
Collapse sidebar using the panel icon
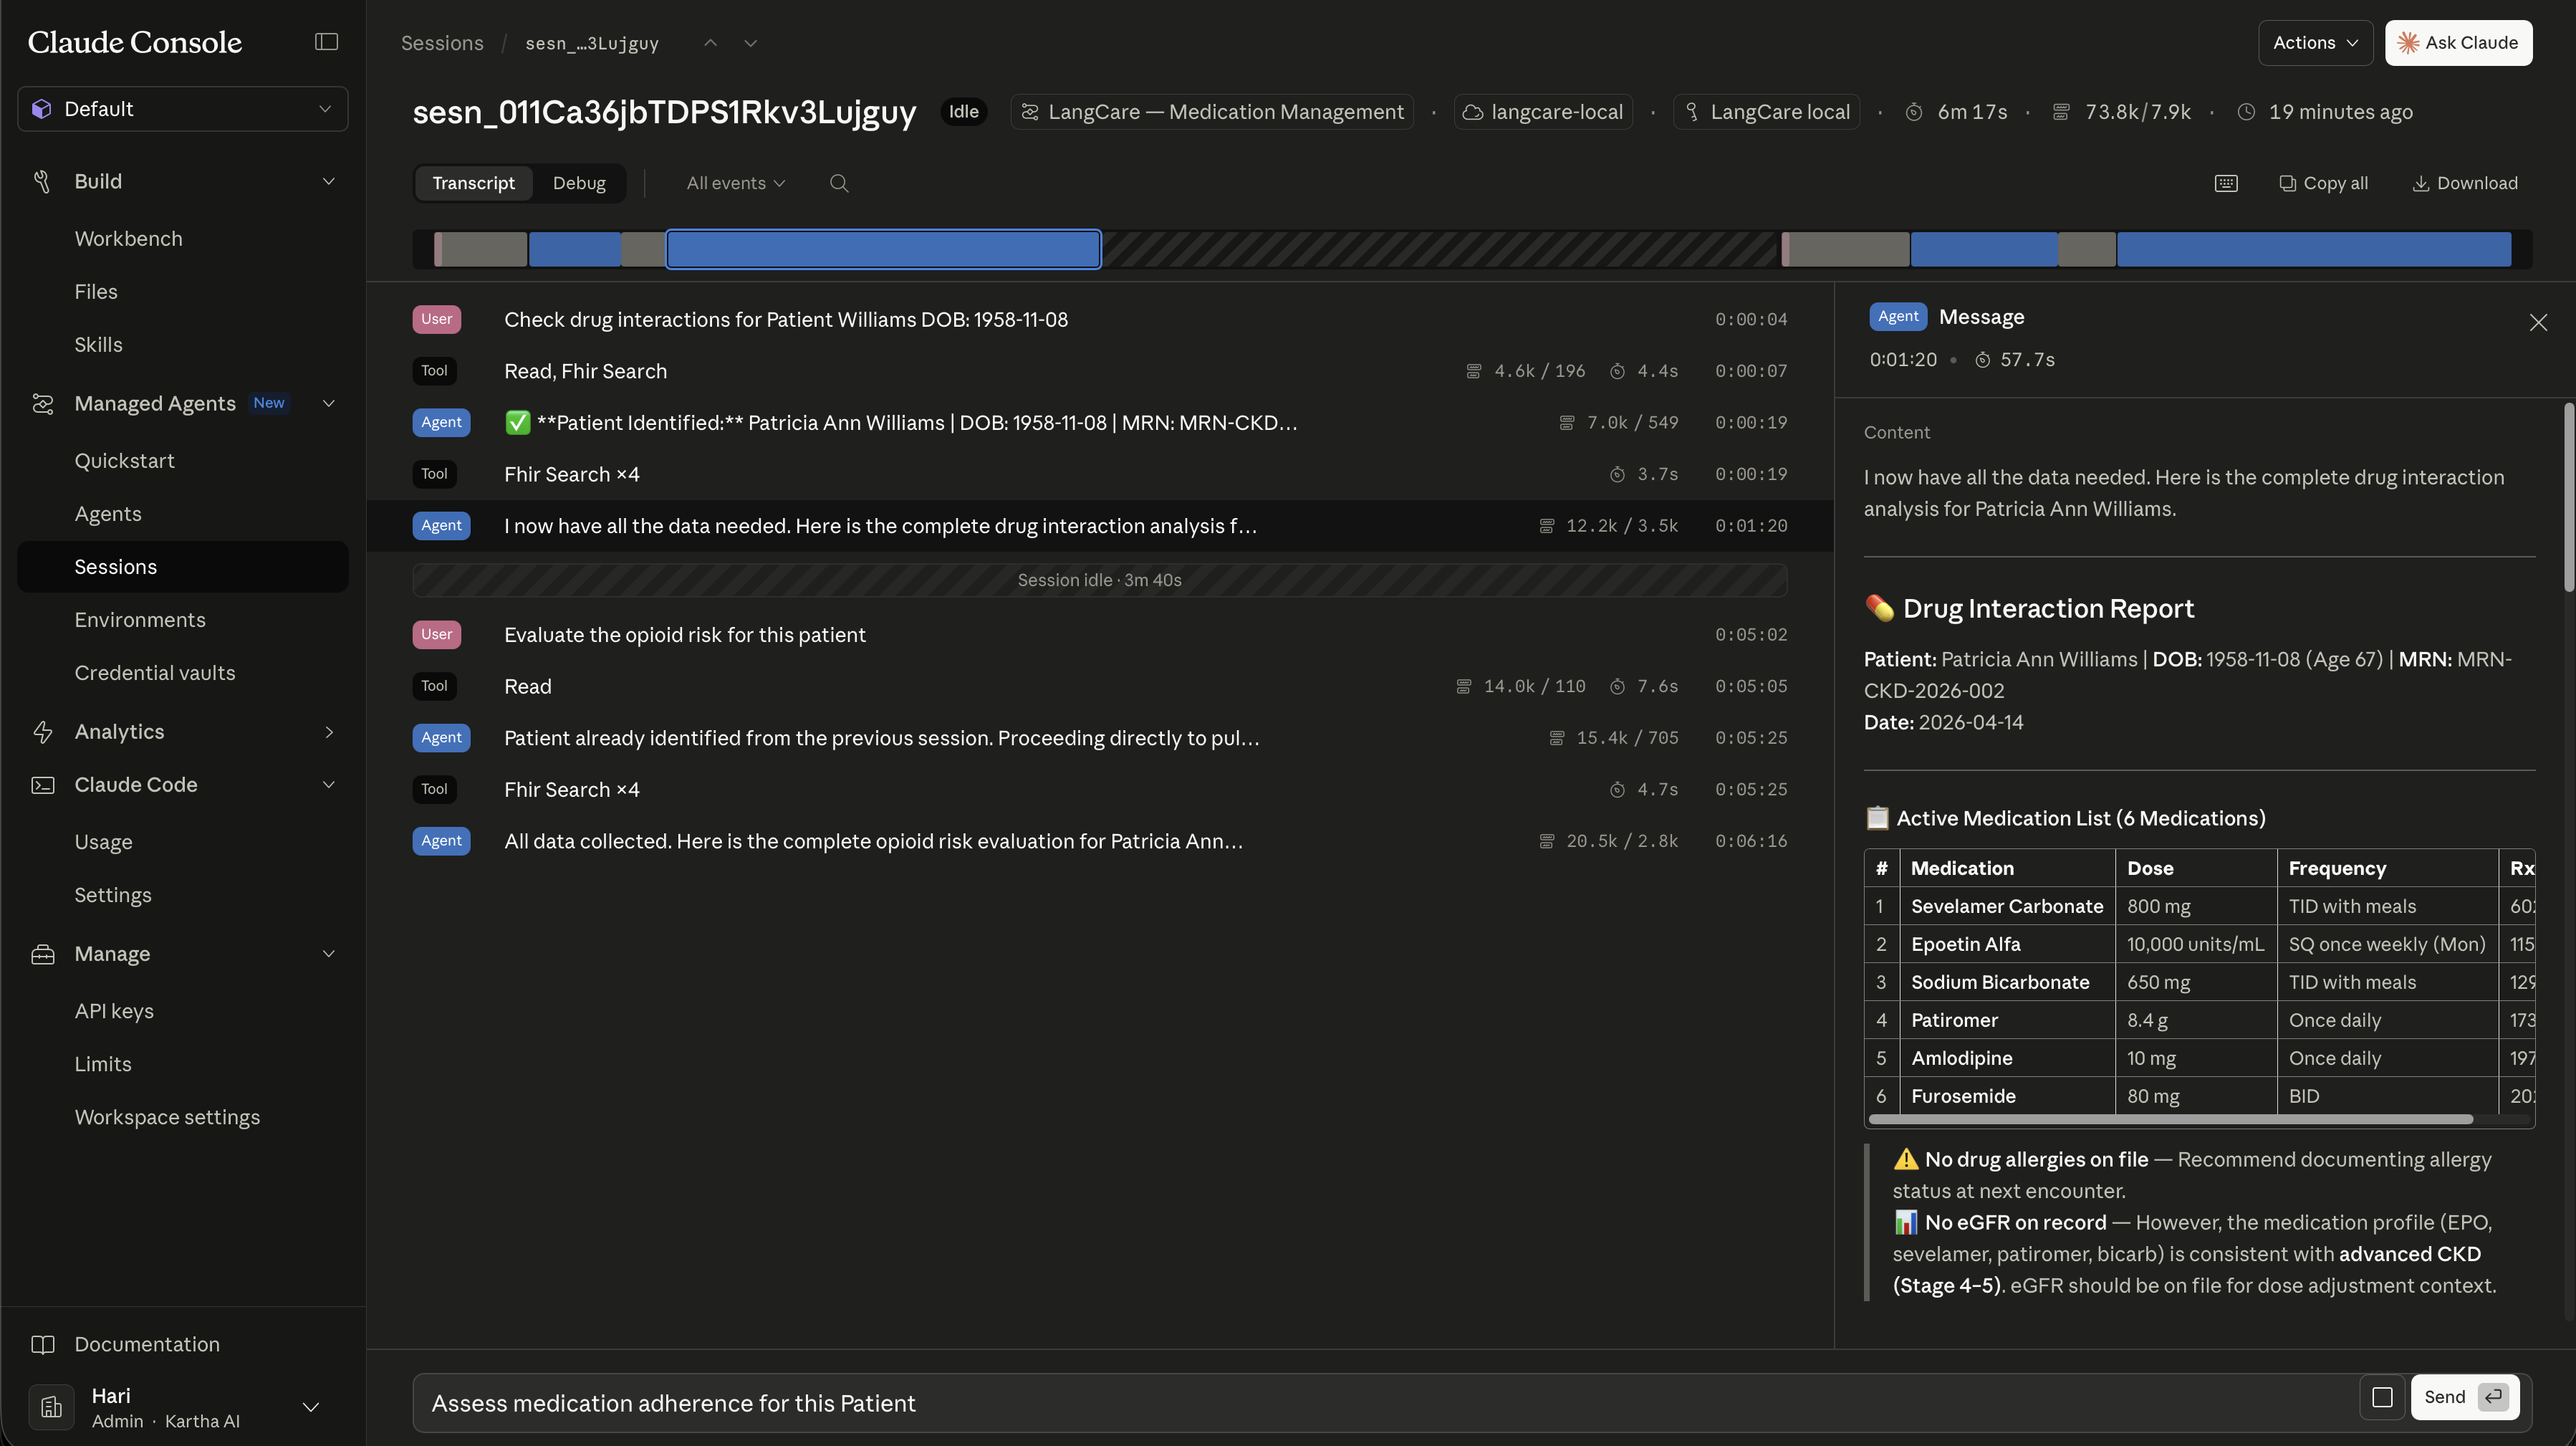(326, 42)
